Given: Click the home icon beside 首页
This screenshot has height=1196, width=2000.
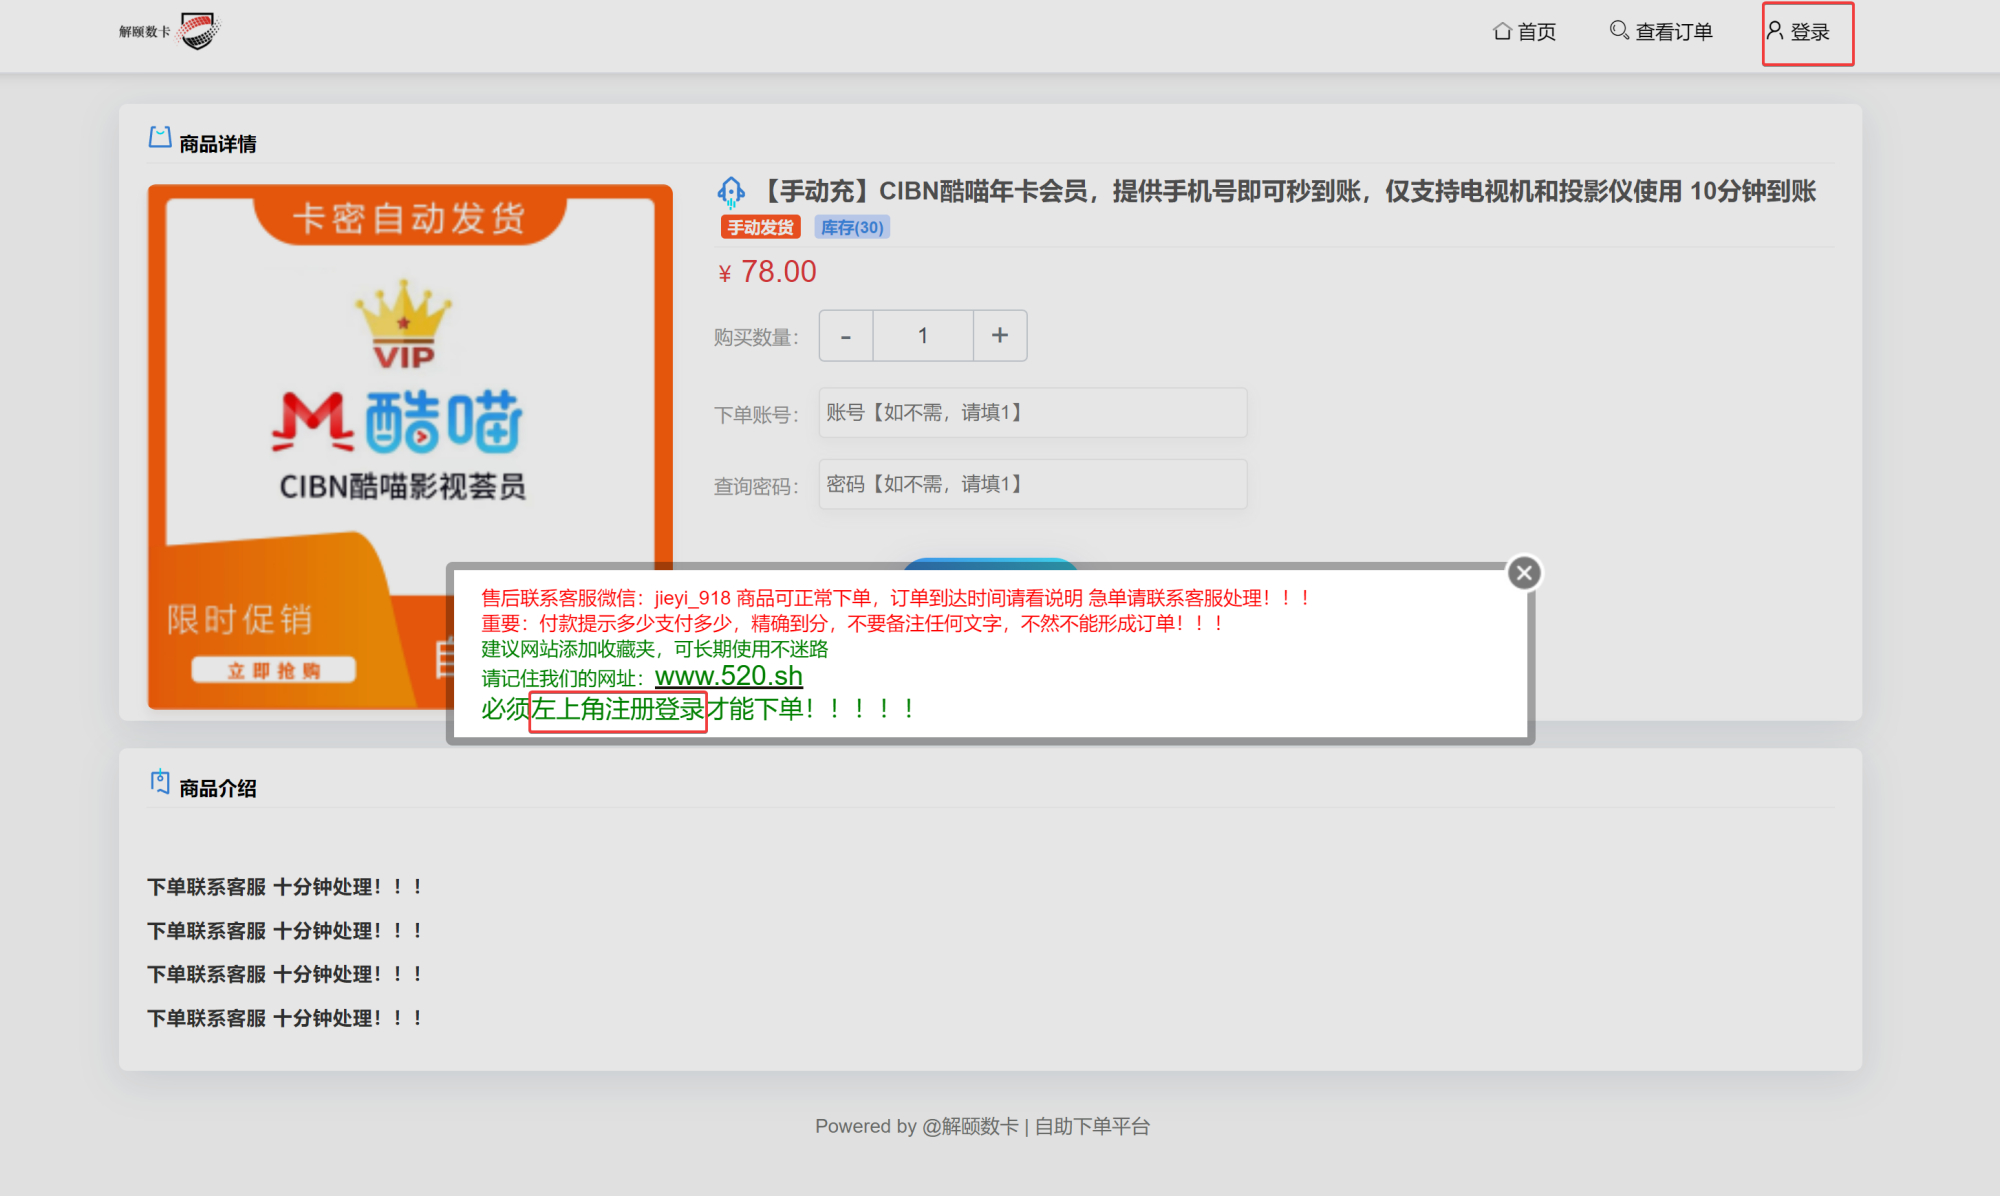Looking at the screenshot, I should coord(1502,31).
